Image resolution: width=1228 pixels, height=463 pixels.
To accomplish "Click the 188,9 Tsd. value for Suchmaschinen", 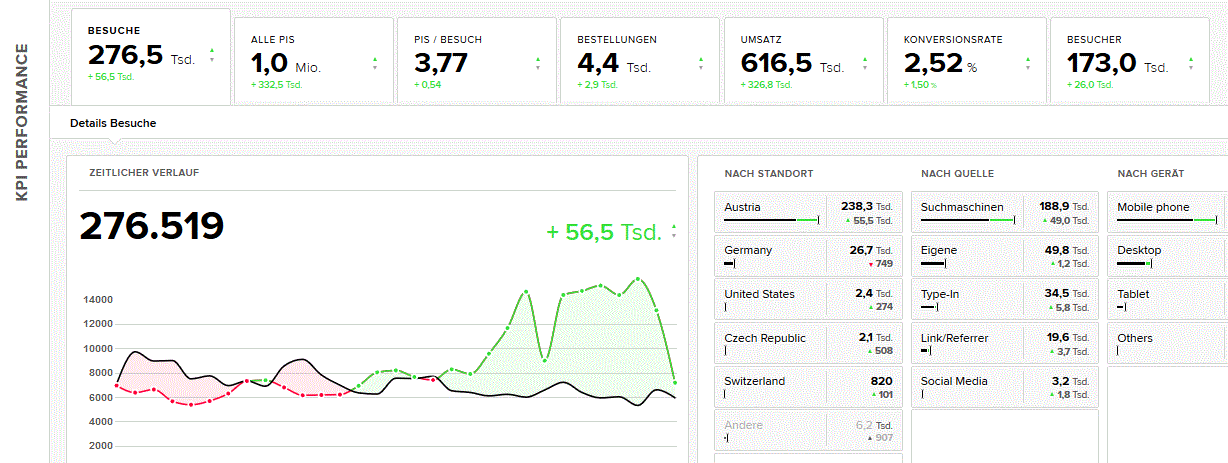I will pos(1065,207).
